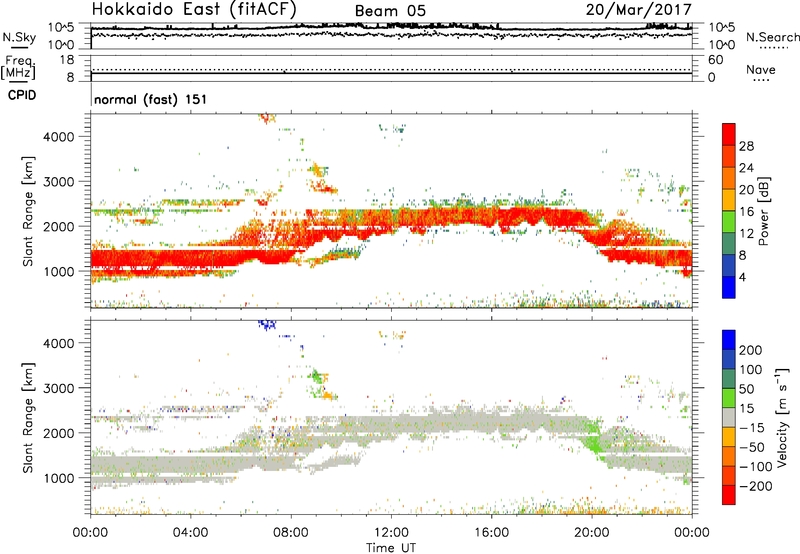Click the '28' Power colorbar value

(746, 146)
